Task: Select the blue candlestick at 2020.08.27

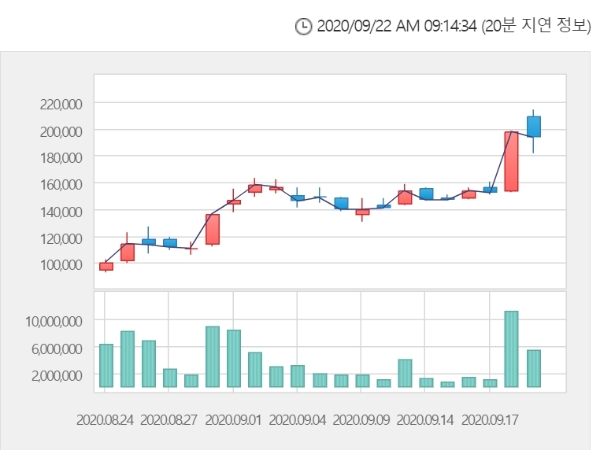Action: coord(170,243)
